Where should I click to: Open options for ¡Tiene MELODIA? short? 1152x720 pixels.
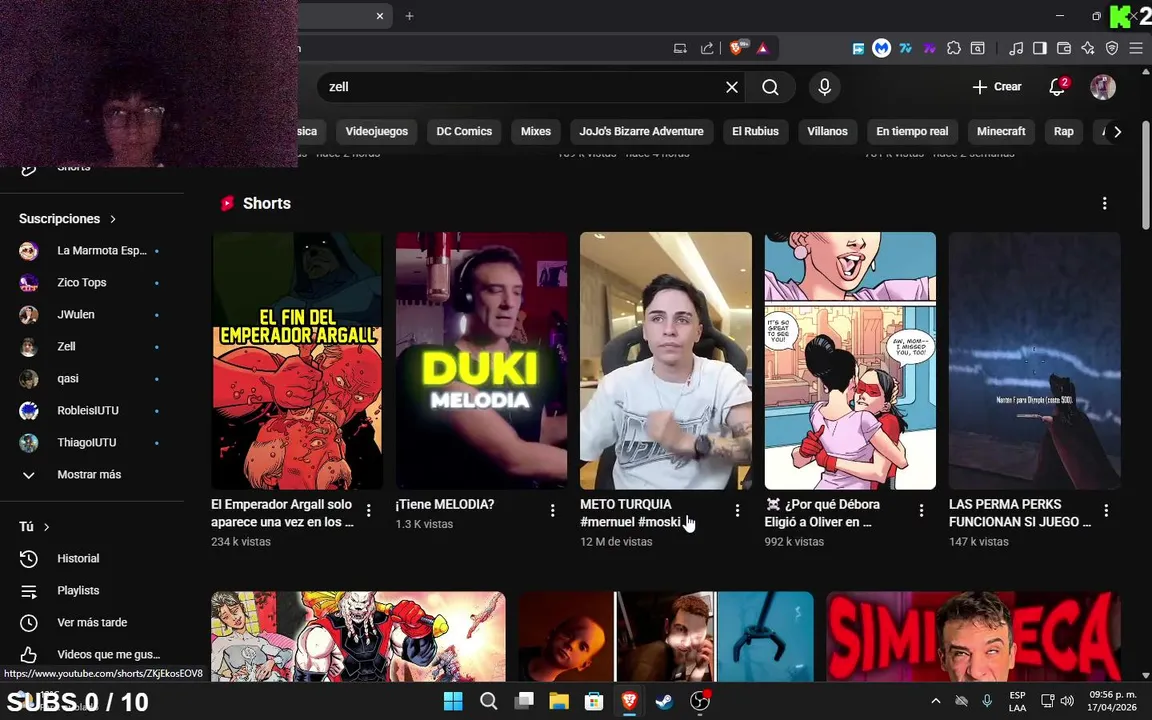click(553, 510)
